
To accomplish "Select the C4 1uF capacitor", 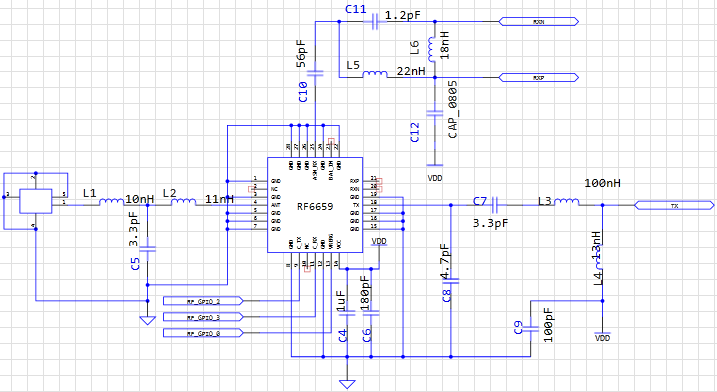I will (x=347, y=313).
